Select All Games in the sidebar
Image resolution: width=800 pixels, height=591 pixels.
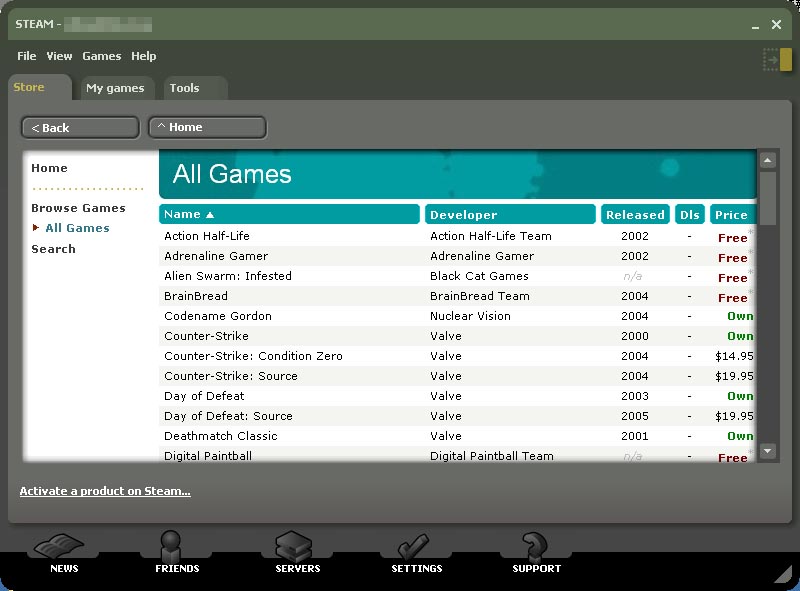(78, 228)
